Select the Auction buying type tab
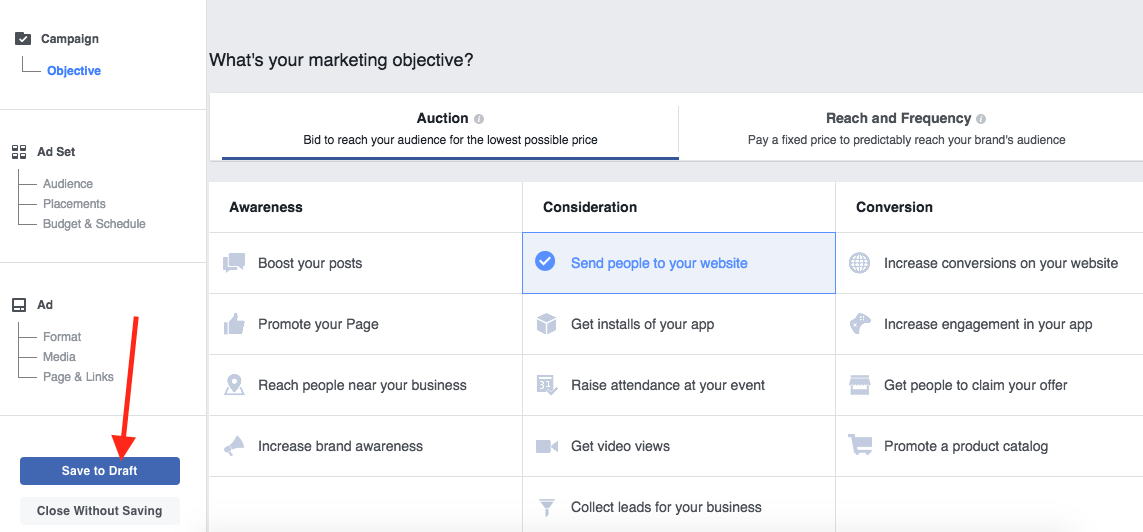 point(450,129)
